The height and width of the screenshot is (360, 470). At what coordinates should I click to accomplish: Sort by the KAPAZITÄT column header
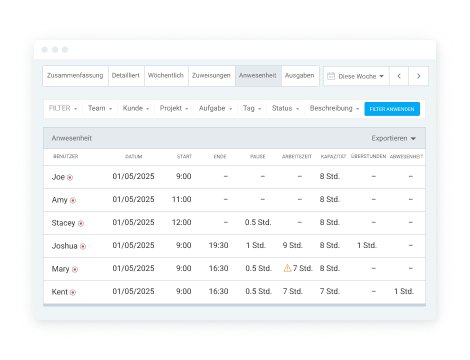tap(333, 156)
